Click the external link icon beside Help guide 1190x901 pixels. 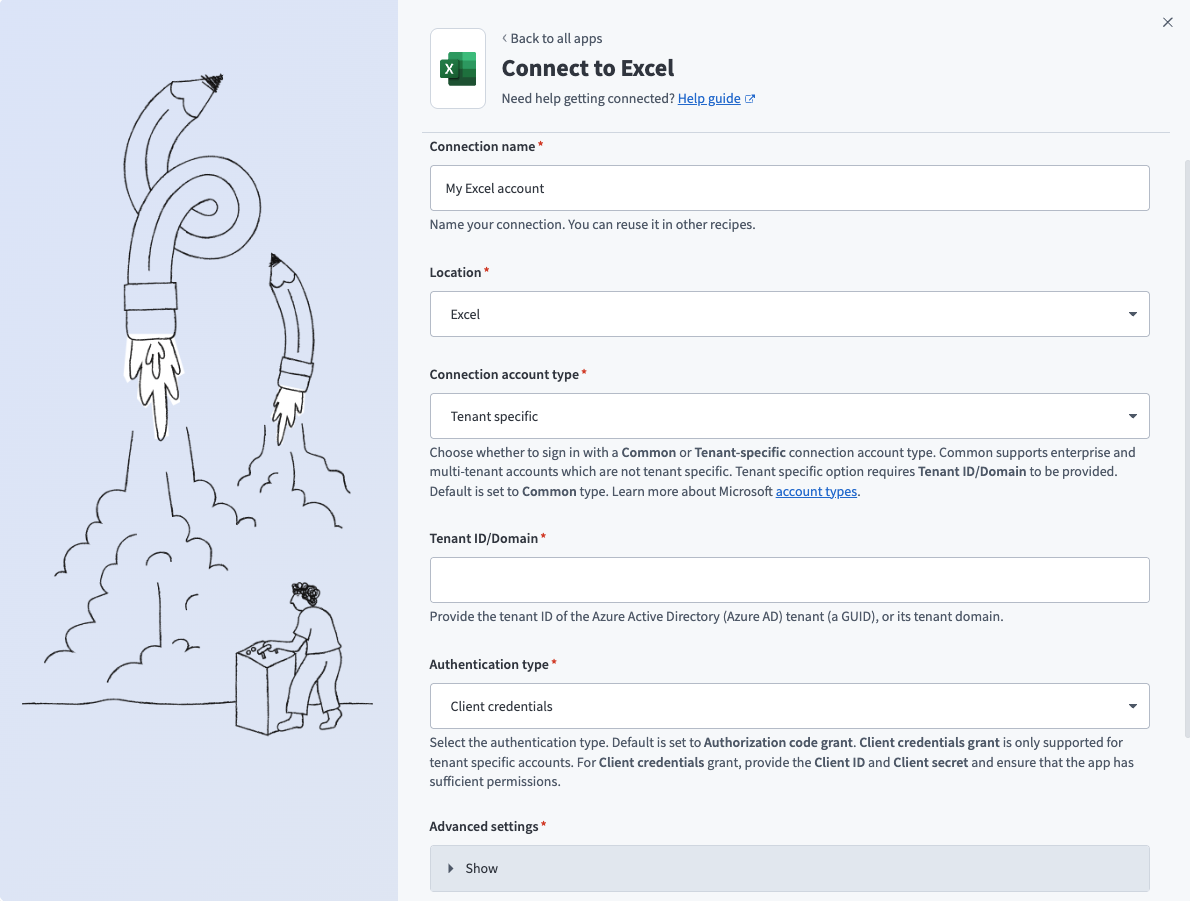click(x=750, y=99)
